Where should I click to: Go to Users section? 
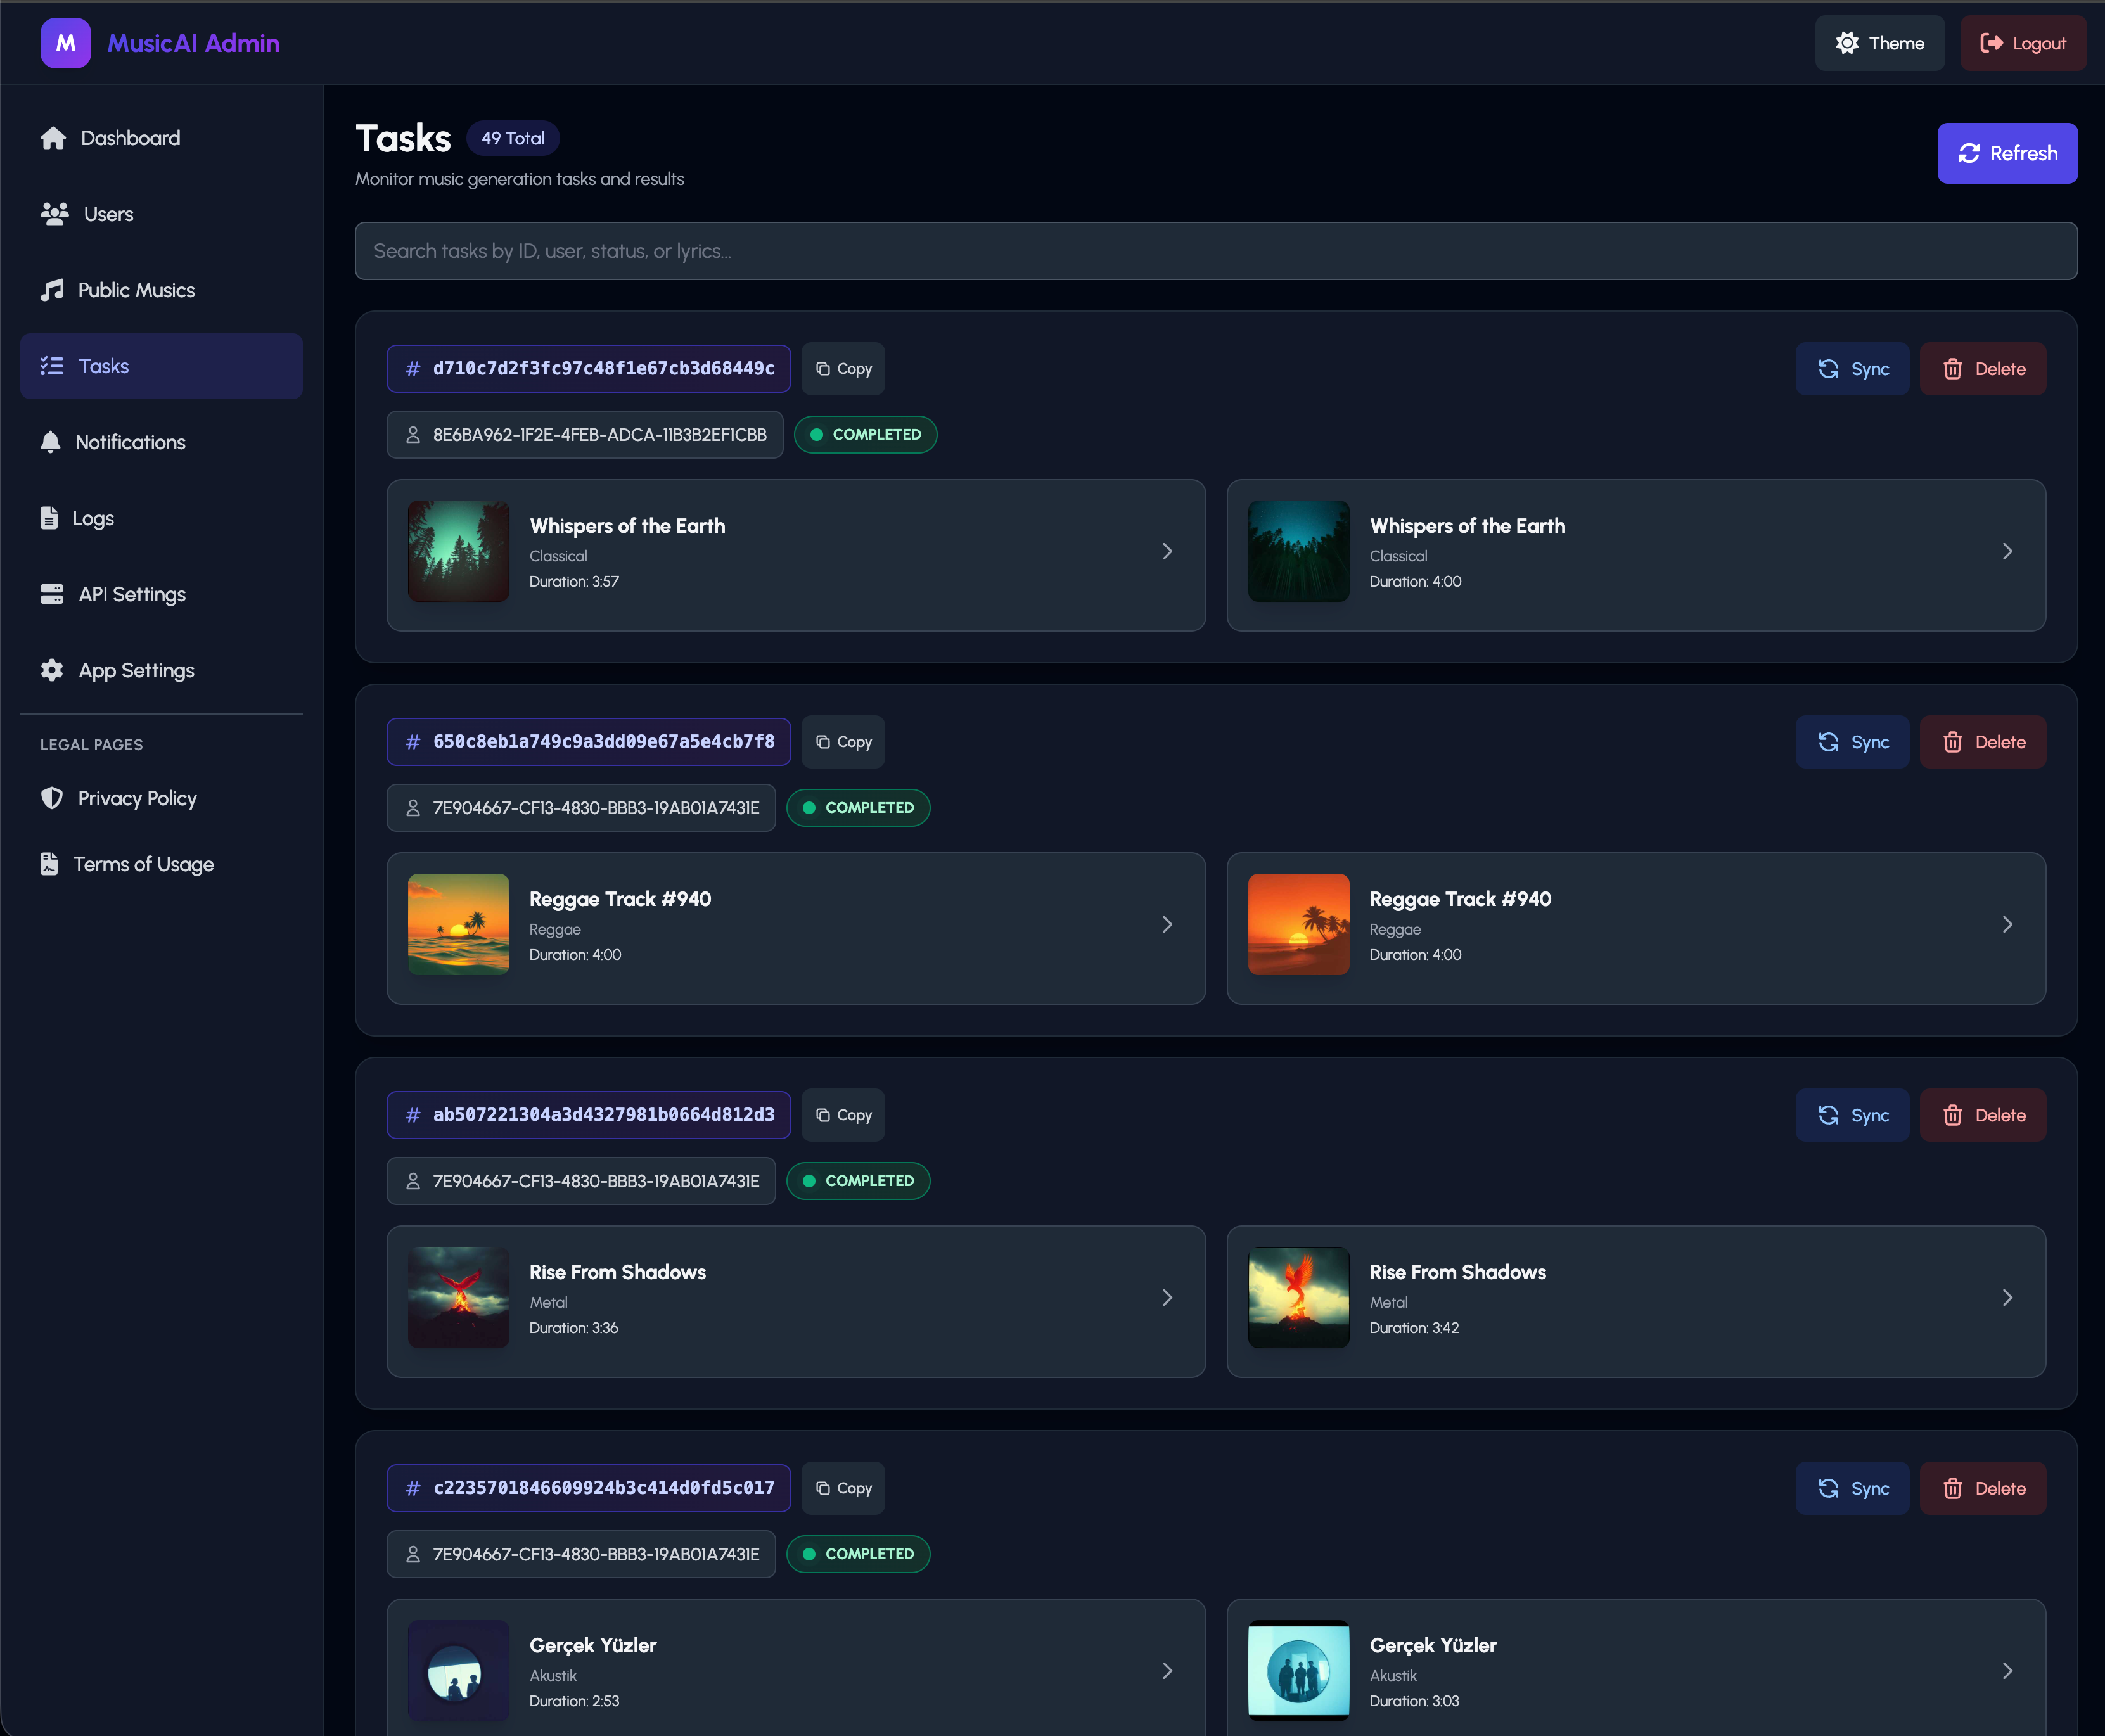click(161, 214)
